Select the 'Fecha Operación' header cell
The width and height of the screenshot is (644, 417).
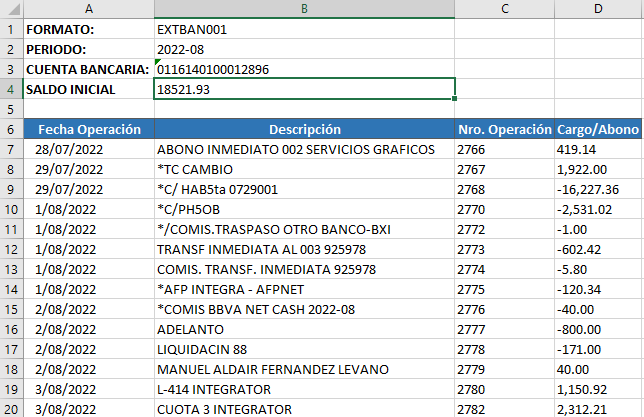pyautogui.click(x=88, y=129)
